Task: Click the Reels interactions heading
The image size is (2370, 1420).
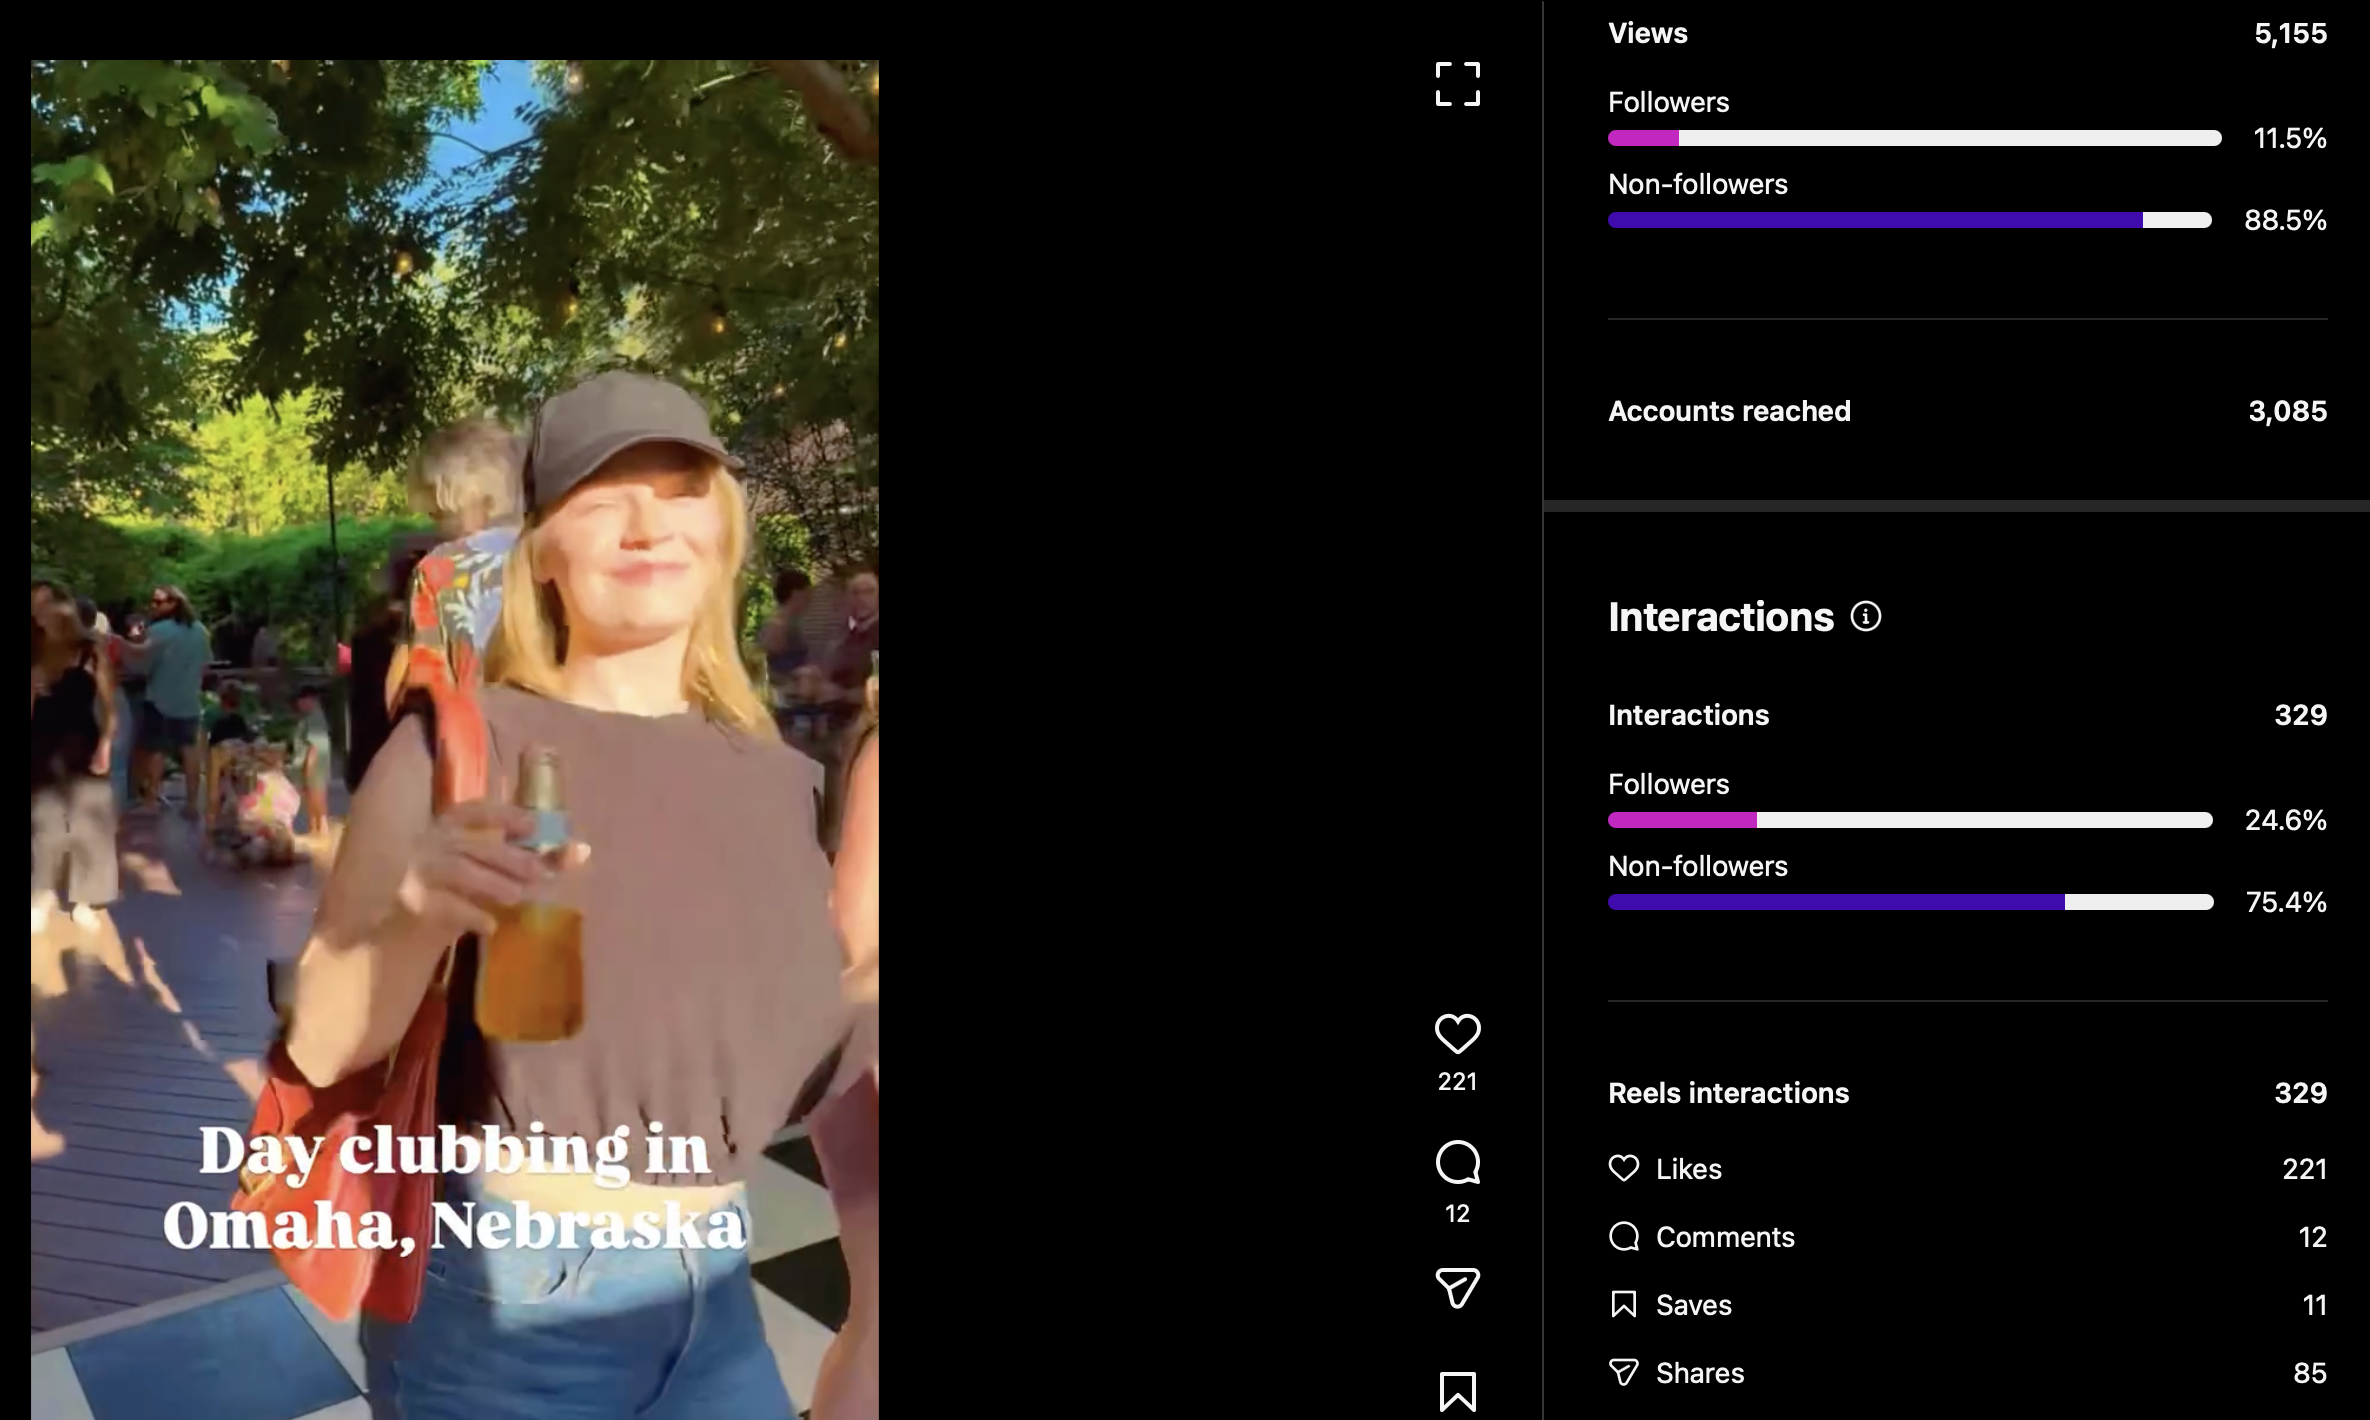Action: (1728, 1093)
